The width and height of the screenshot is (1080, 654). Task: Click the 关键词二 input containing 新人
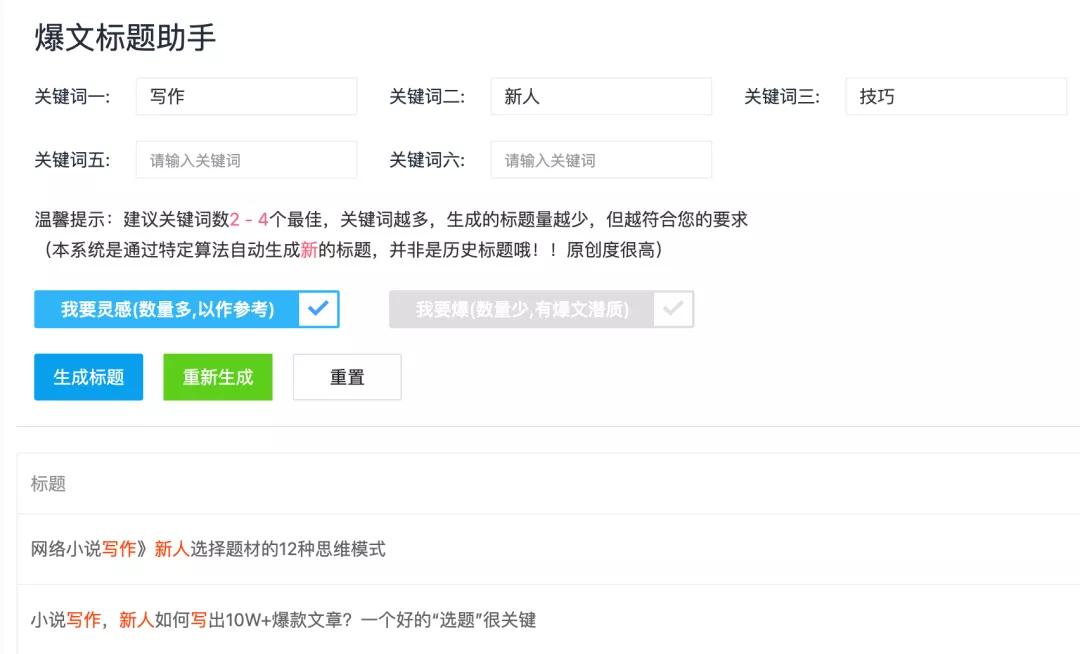point(600,96)
